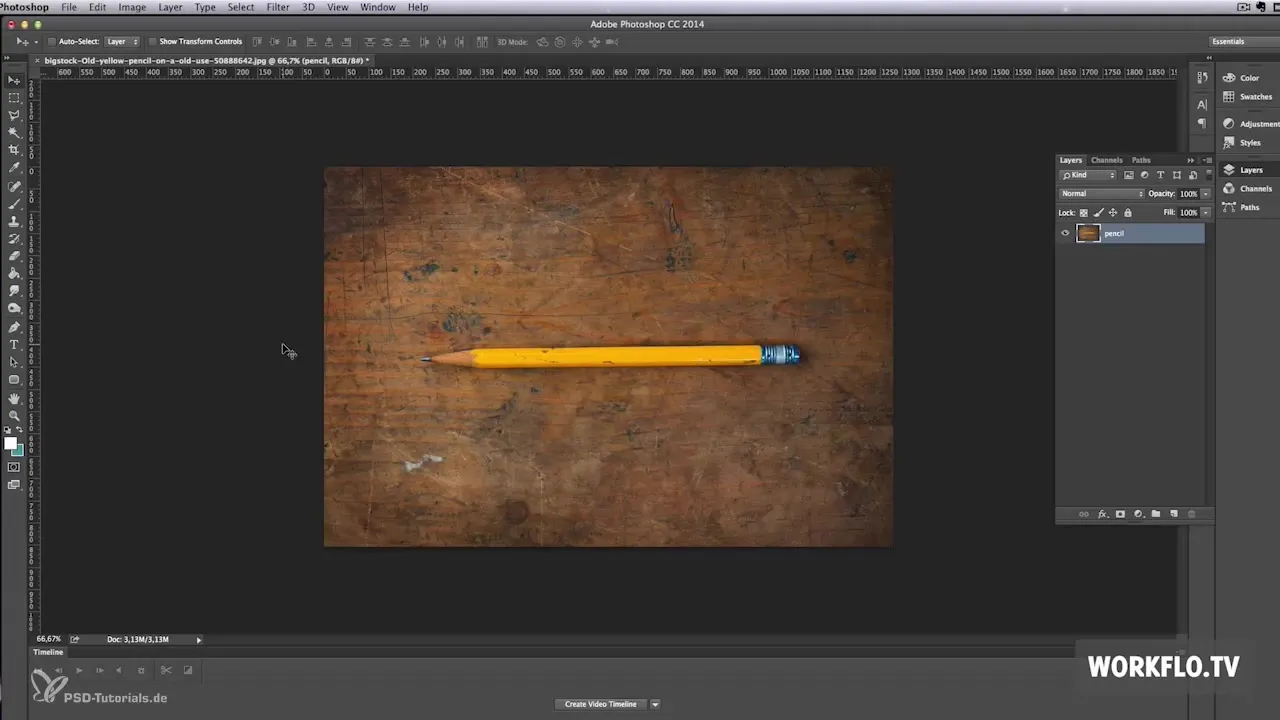Select the Crop tool in the toolbar

14,150
